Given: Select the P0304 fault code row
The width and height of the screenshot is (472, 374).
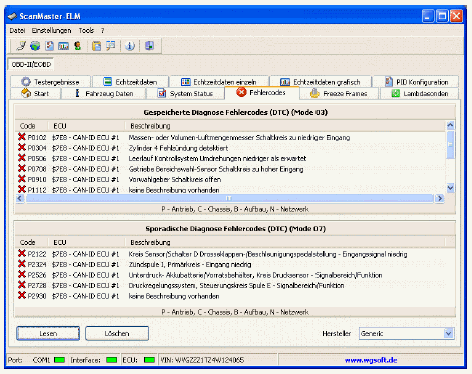Looking at the screenshot, I should (230, 148).
